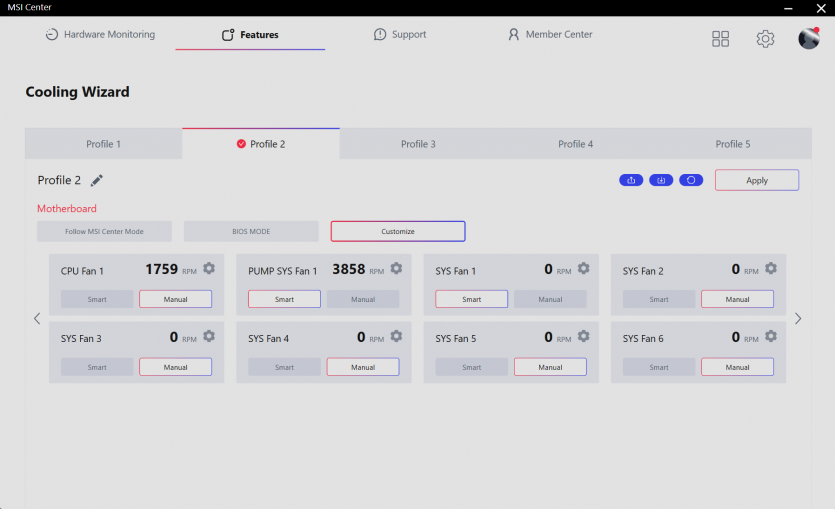The width and height of the screenshot is (835, 509).
Task: Click the import profile icon
Action: (x=661, y=180)
